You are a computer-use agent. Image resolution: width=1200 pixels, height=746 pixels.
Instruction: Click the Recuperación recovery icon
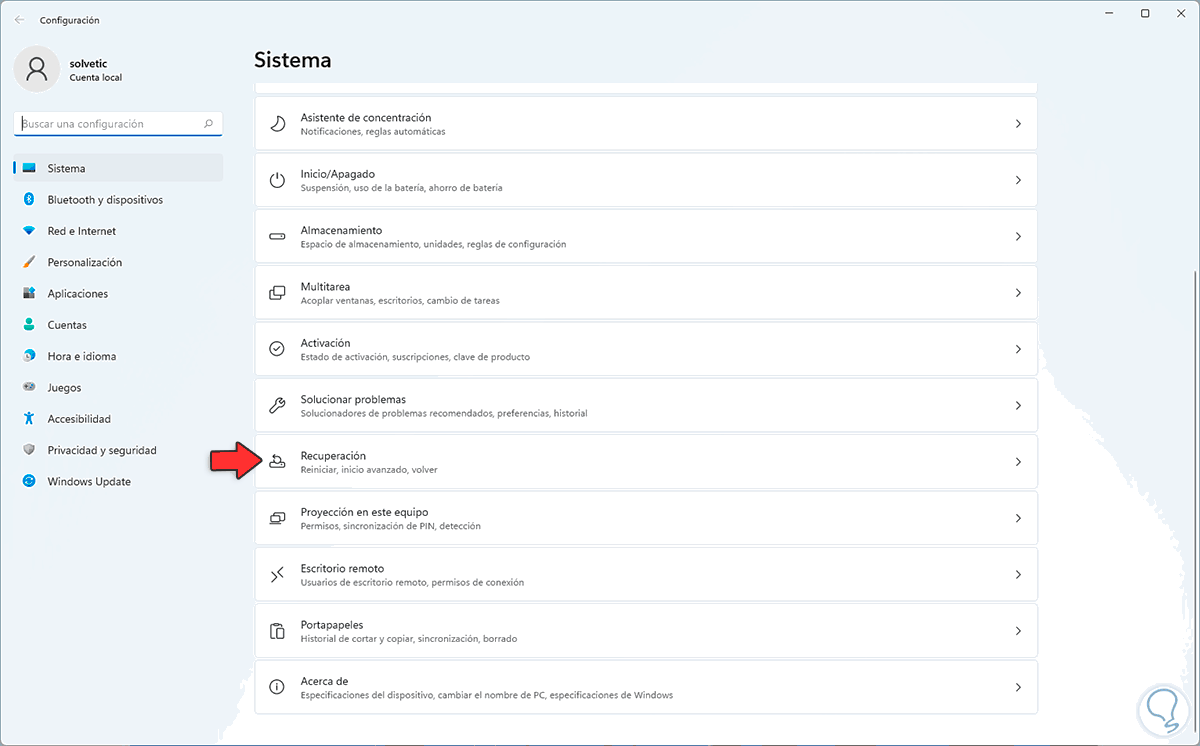coord(278,462)
